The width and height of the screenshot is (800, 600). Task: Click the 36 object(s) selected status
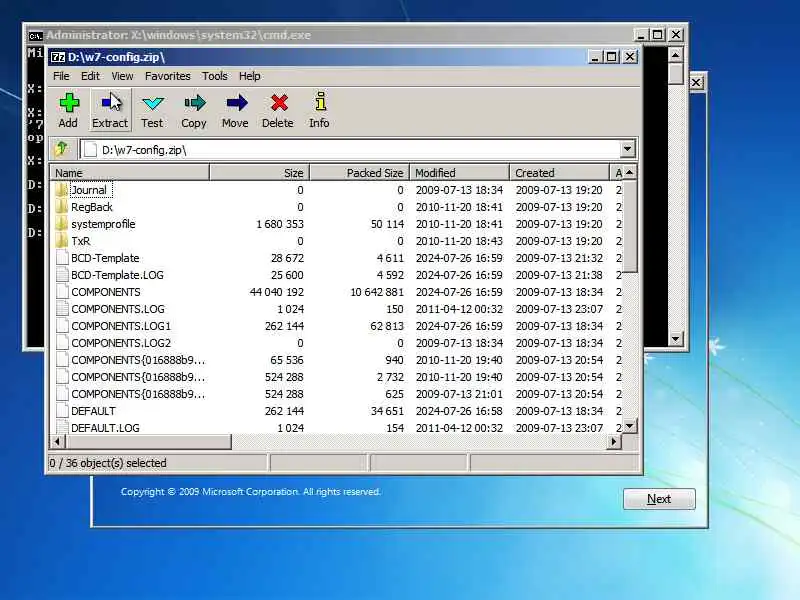pos(108,463)
